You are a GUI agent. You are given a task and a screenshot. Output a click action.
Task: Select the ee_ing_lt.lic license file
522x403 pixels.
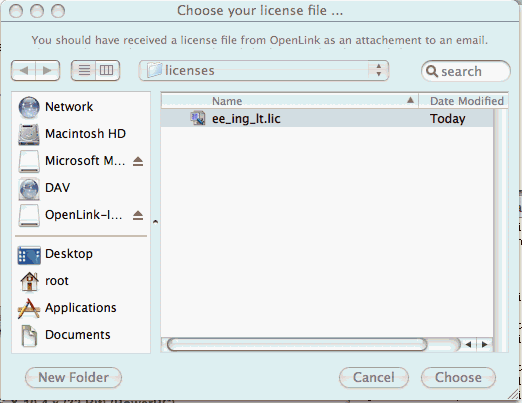(327, 119)
